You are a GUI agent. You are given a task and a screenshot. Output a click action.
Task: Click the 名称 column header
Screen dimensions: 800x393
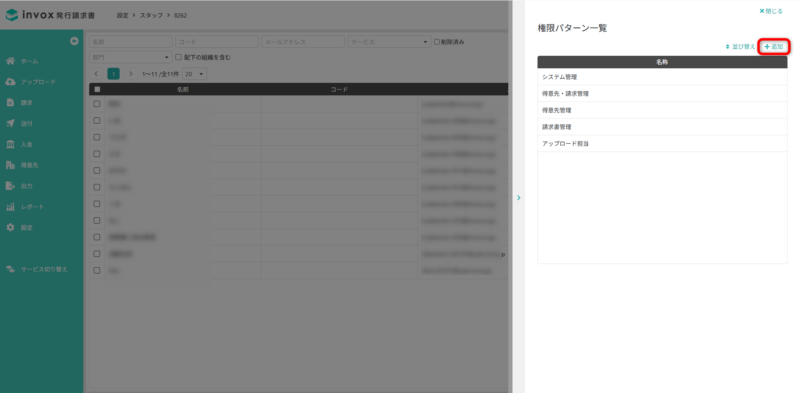click(662, 62)
